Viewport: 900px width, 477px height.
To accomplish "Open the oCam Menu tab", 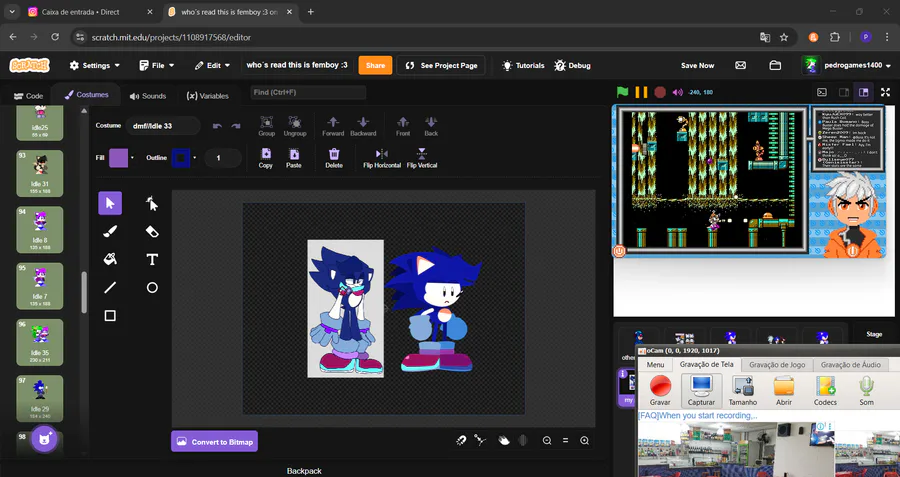I will 655,364.
